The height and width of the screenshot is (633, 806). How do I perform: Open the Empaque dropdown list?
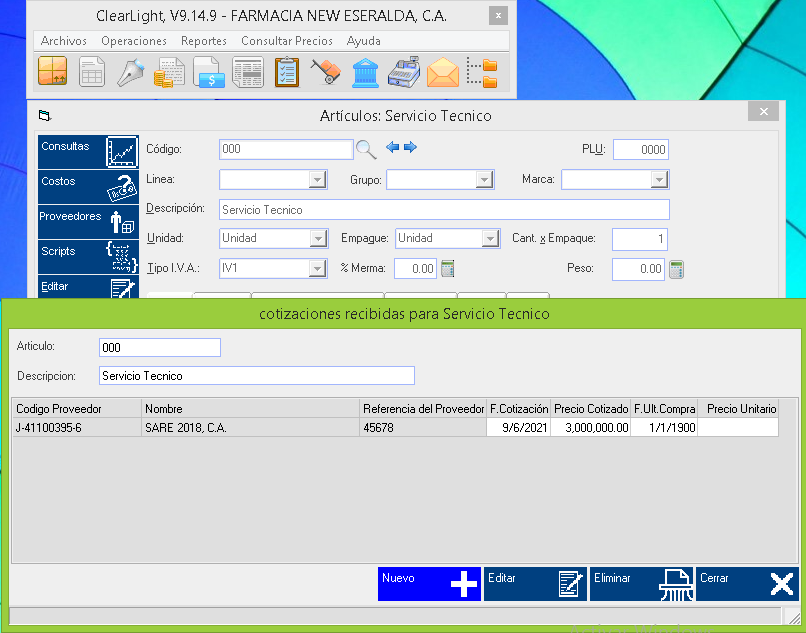pos(490,239)
